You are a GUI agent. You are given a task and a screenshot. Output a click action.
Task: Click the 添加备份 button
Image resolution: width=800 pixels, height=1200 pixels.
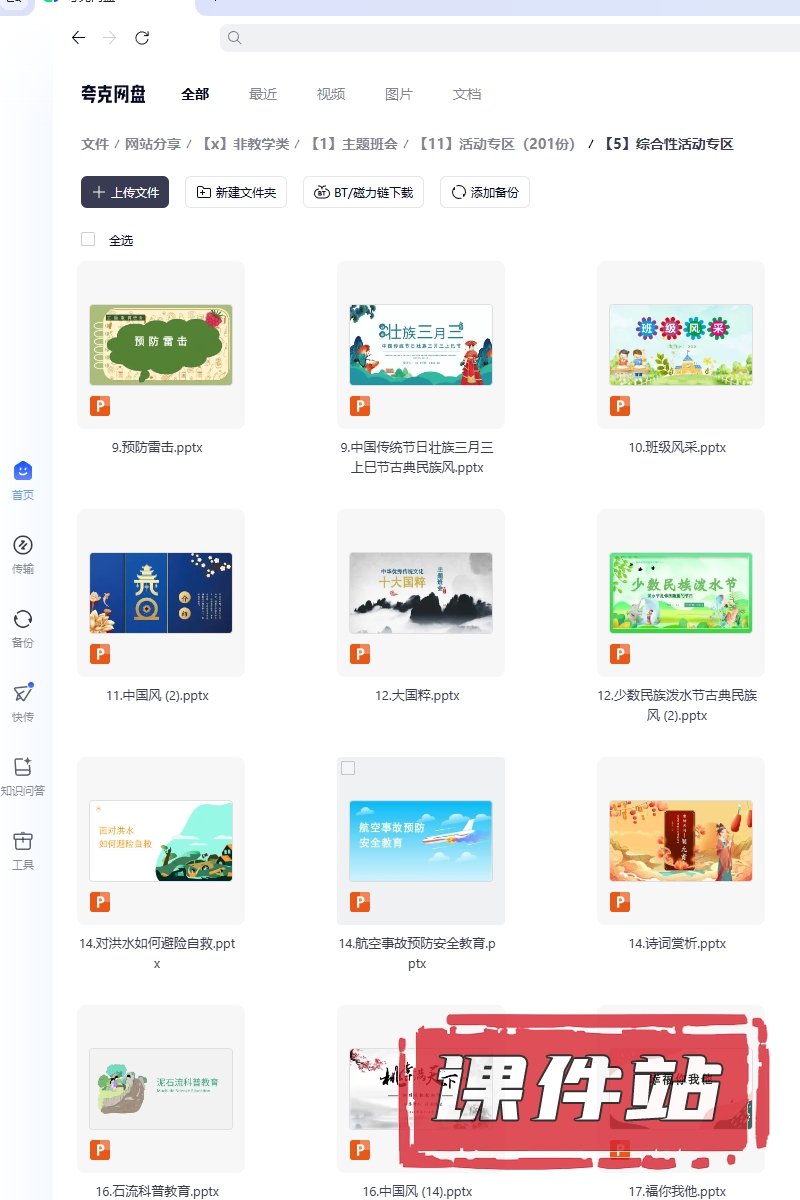click(484, 192)
